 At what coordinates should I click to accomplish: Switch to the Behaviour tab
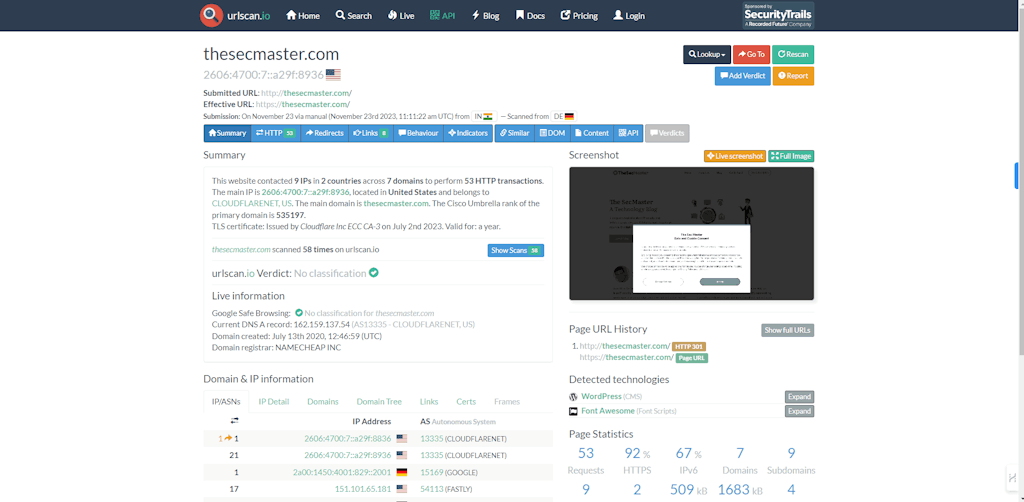coord(419,133)
